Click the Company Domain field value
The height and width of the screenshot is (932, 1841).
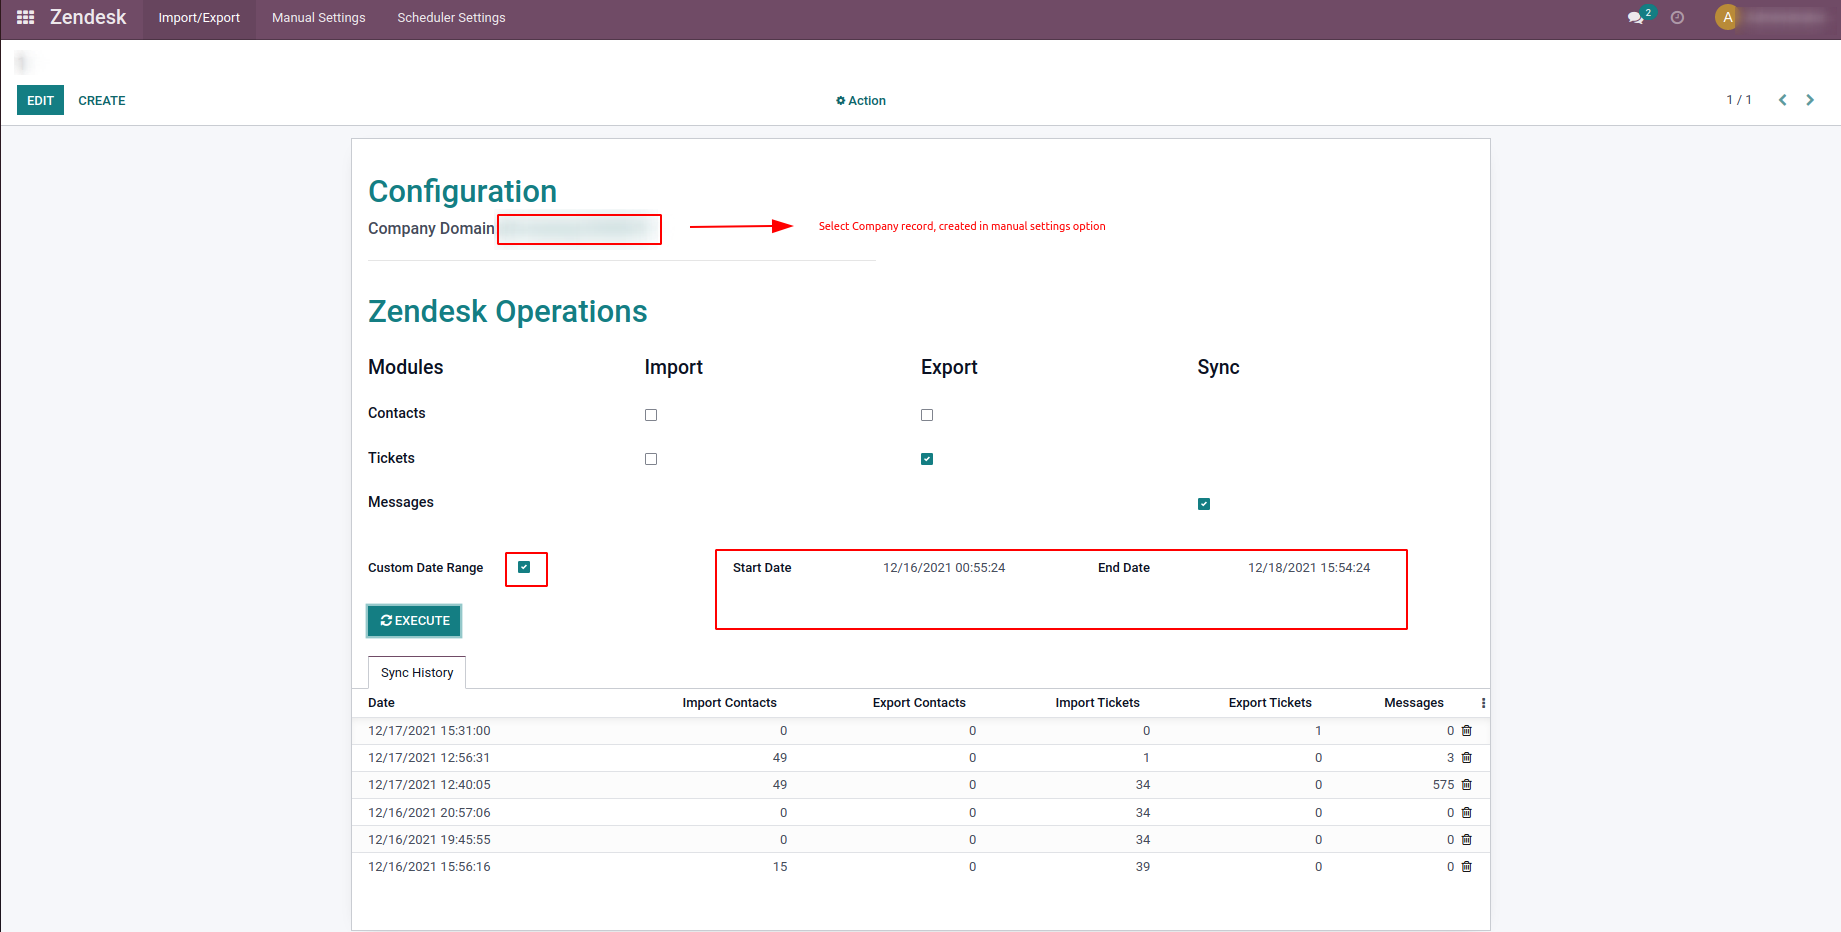[x=579, y=229]
